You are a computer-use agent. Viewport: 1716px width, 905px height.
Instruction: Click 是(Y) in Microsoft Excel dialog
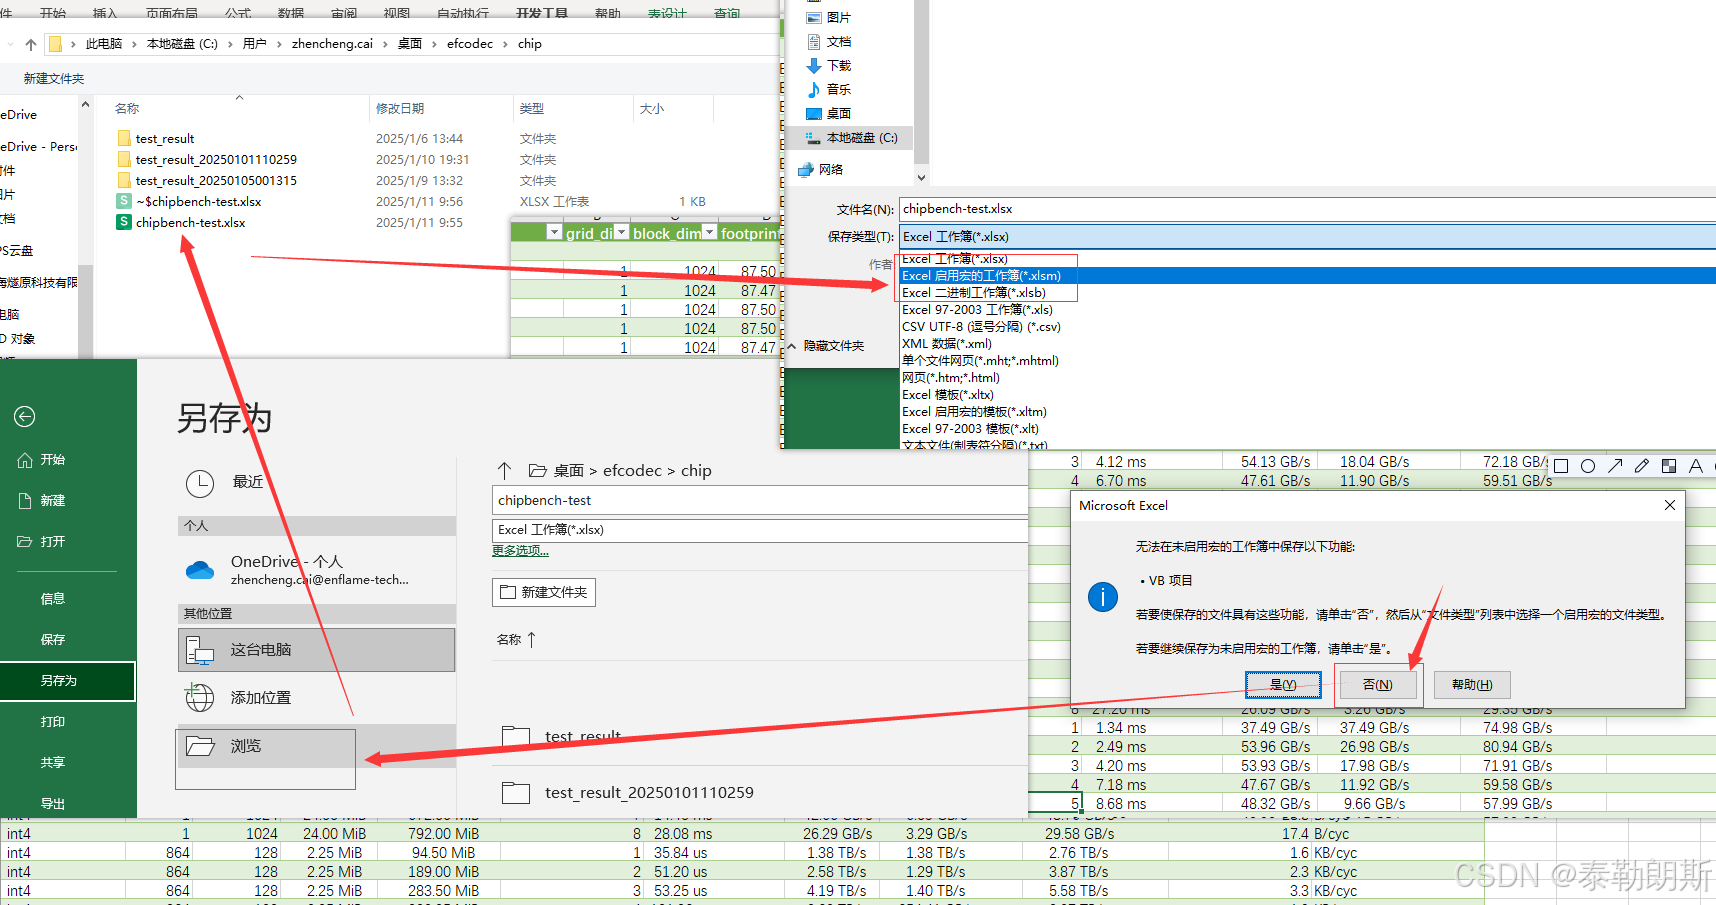(1283, 685)
